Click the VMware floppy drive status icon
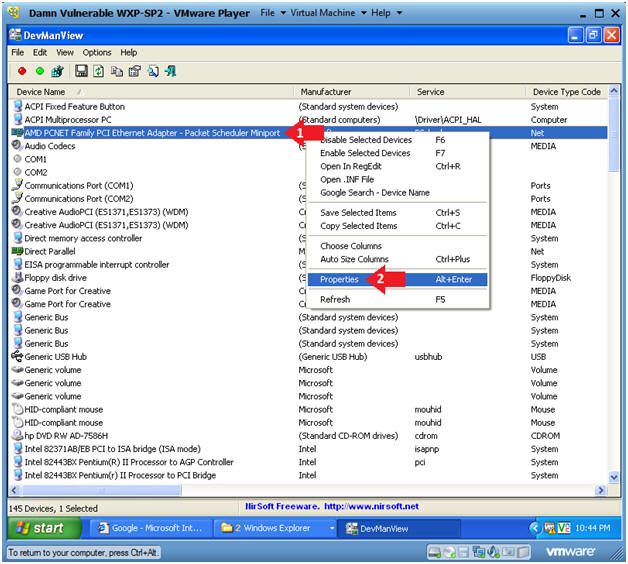Screen dimensions: 628x564 pos(463,552)
